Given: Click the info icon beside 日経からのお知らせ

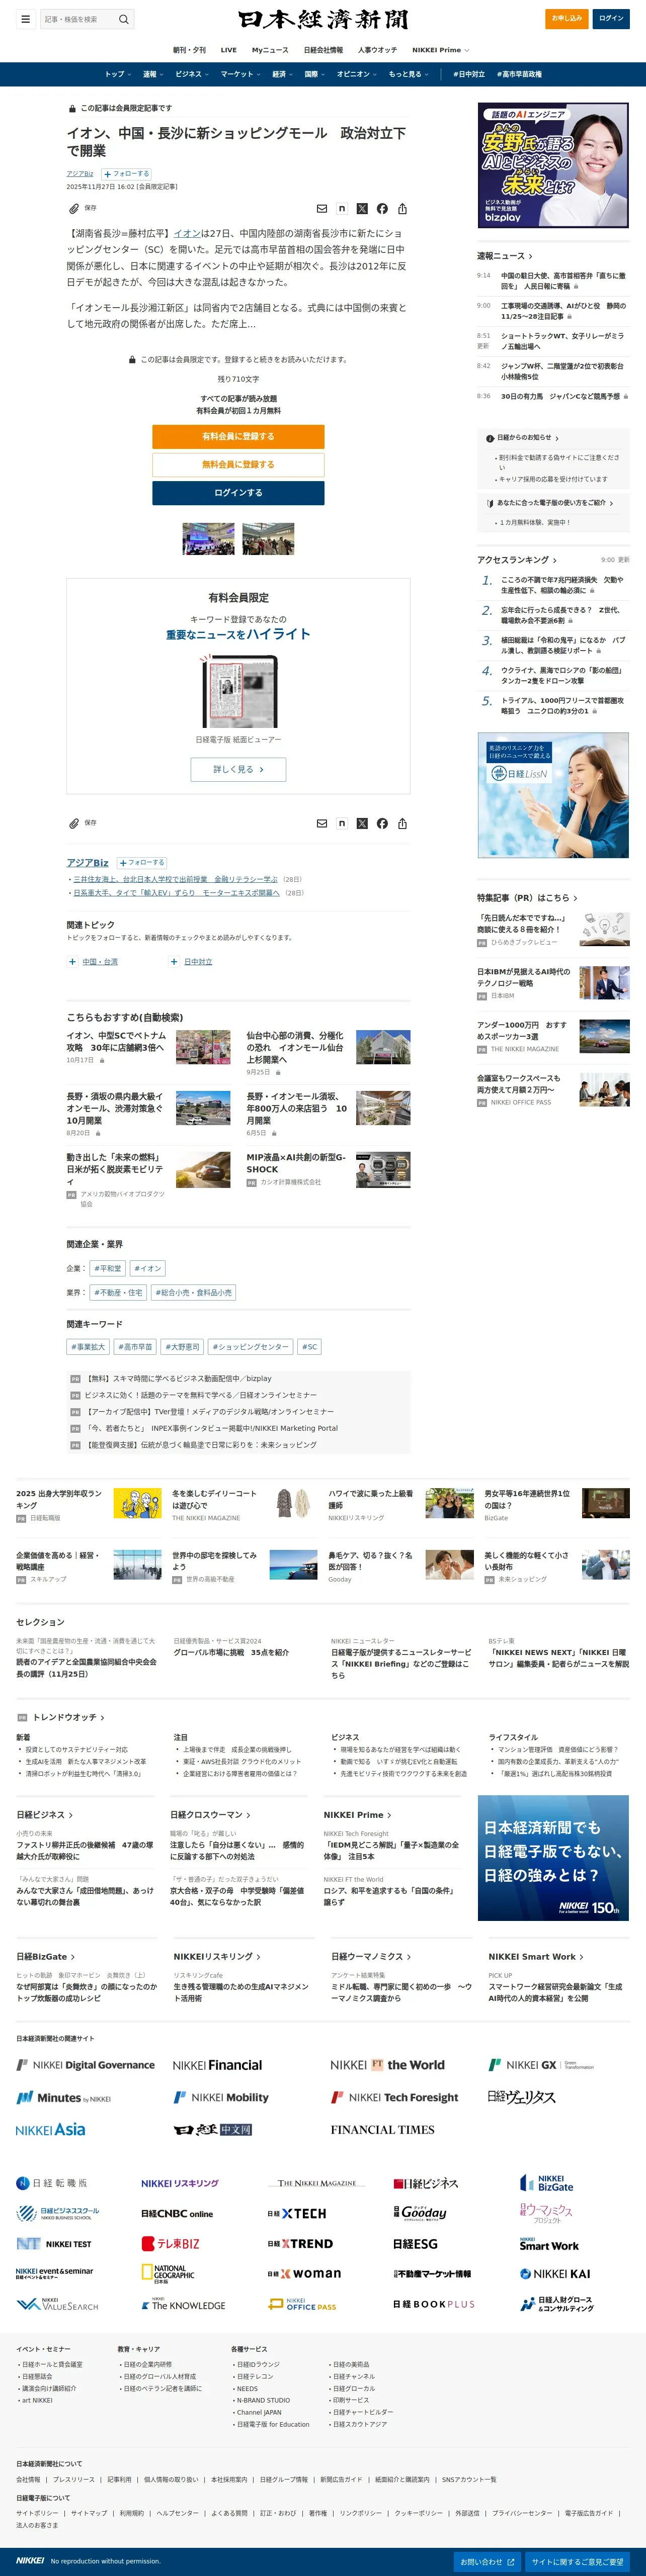Looking at the screenshot, I should pyautogui.click(x=490, y=438).
